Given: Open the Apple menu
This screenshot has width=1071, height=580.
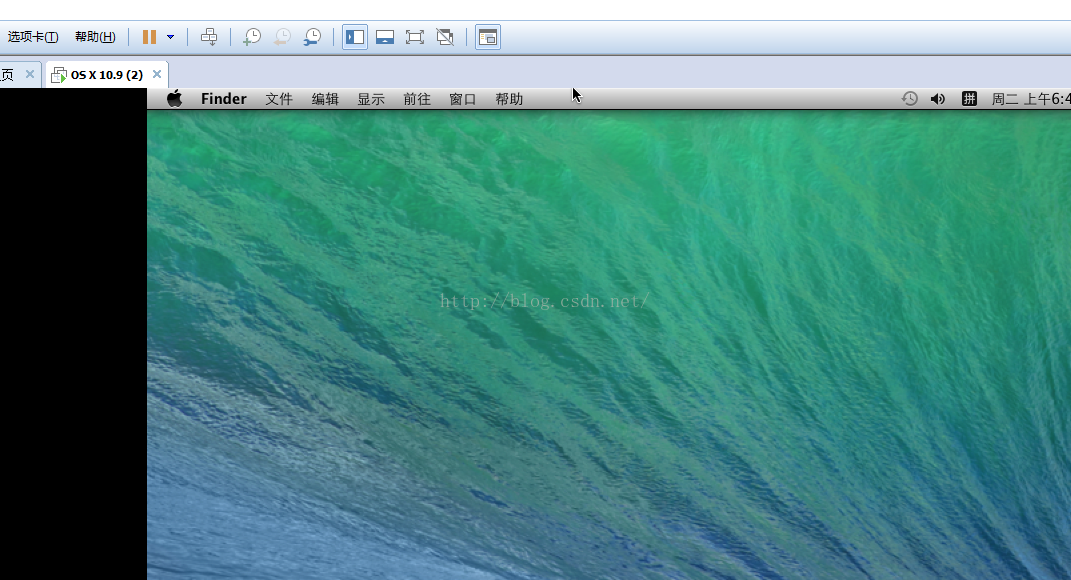Looking at the screenshot, I should pos(175,99).
